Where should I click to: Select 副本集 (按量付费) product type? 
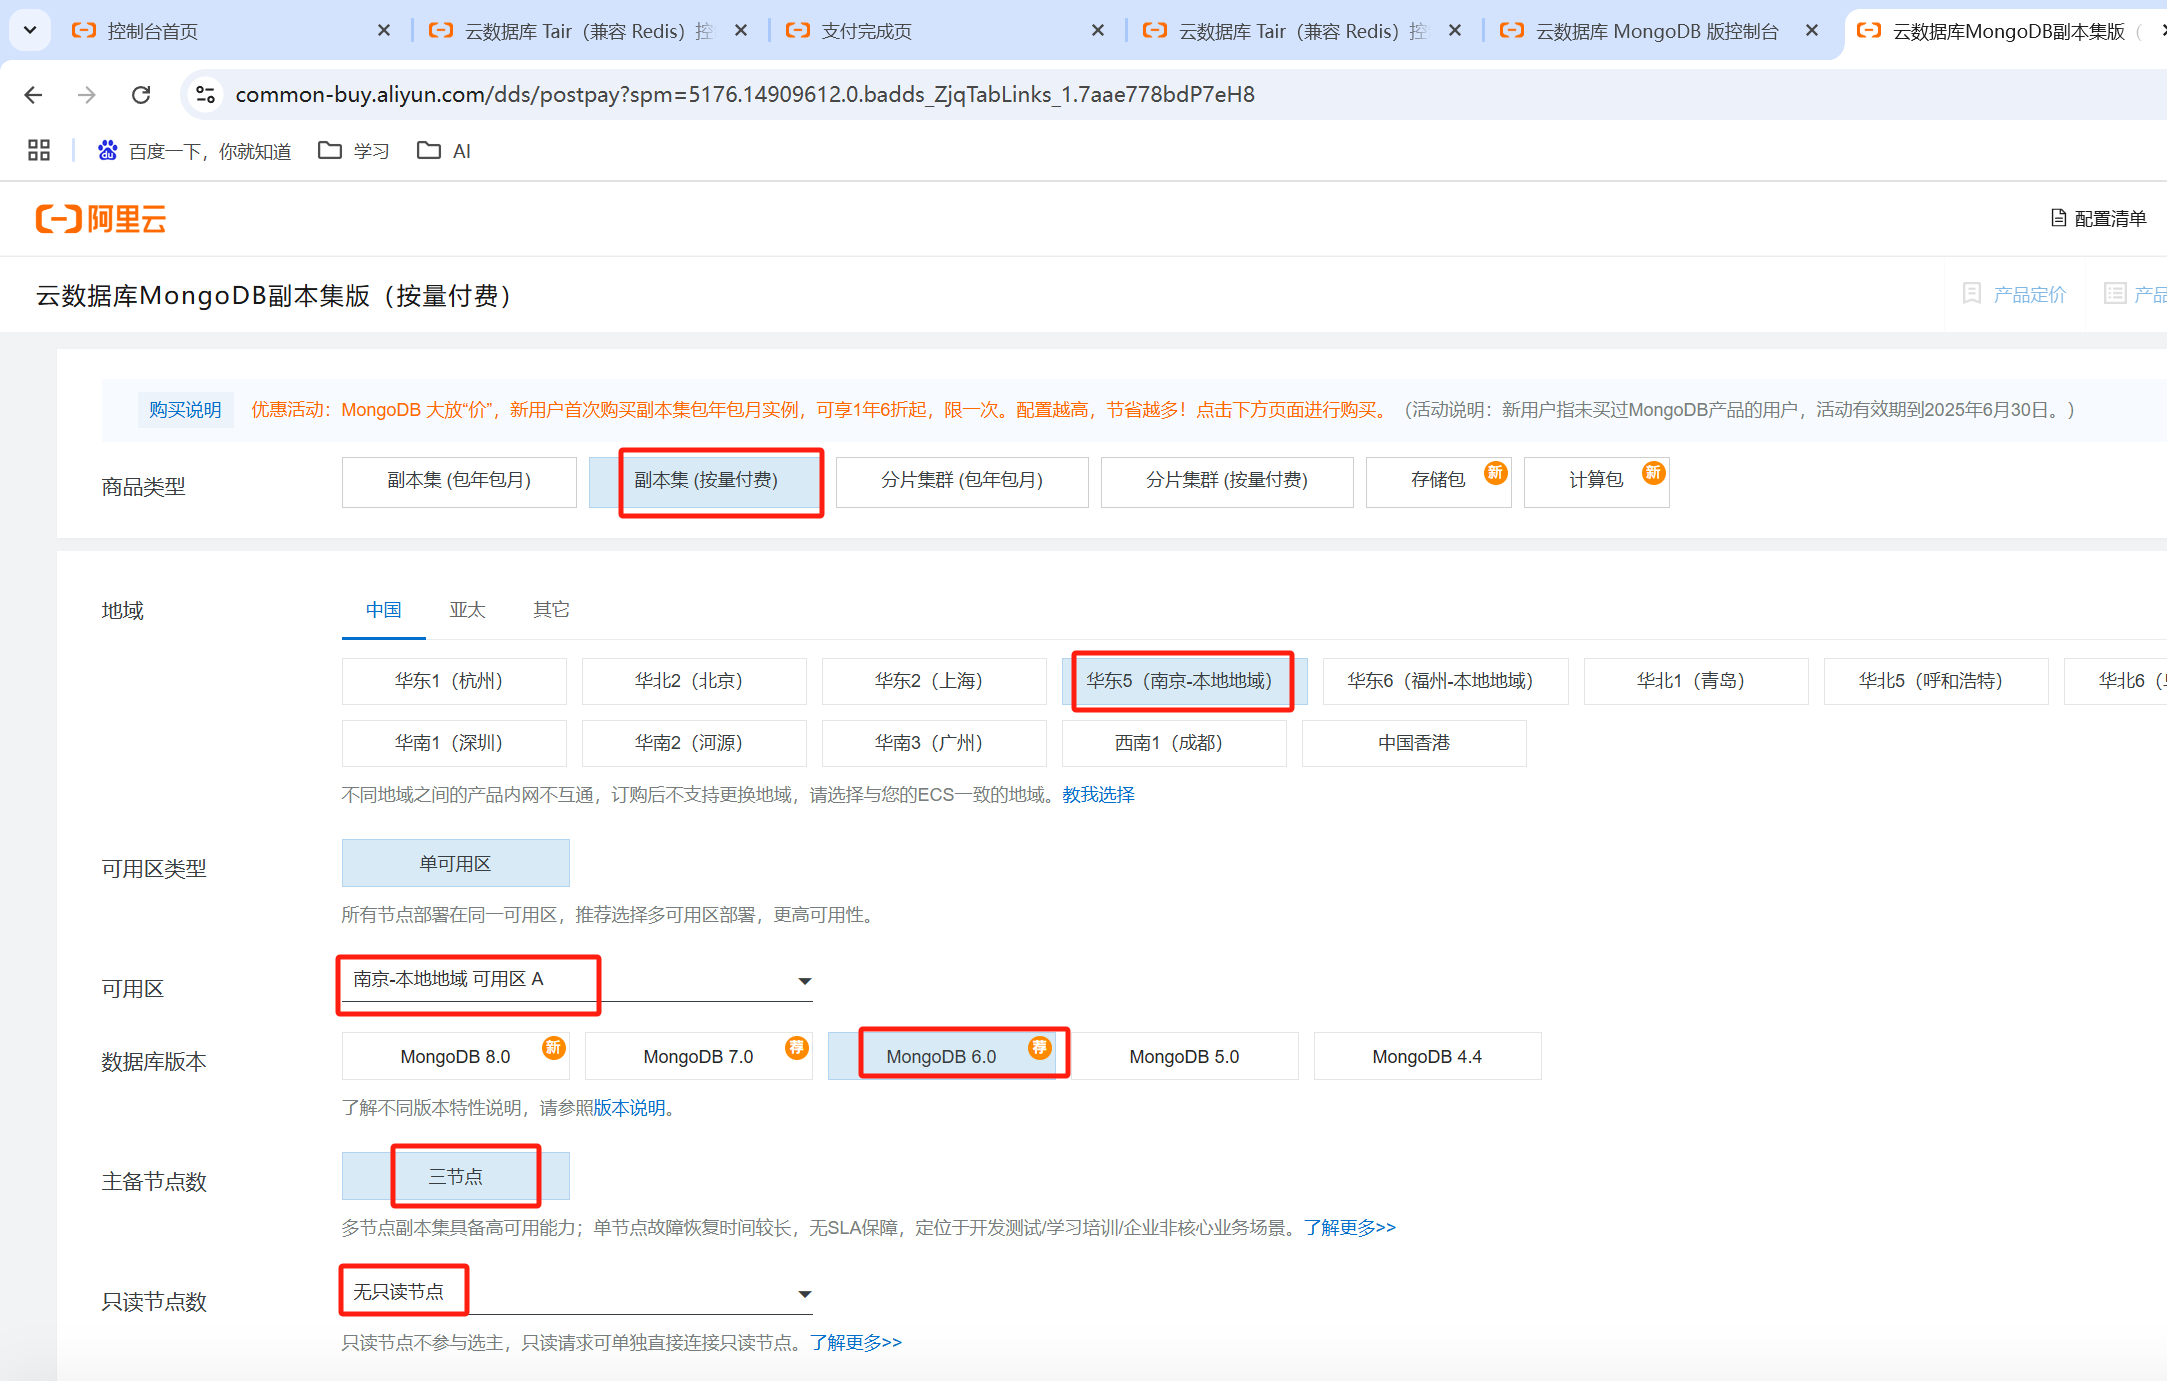(705, 481)
